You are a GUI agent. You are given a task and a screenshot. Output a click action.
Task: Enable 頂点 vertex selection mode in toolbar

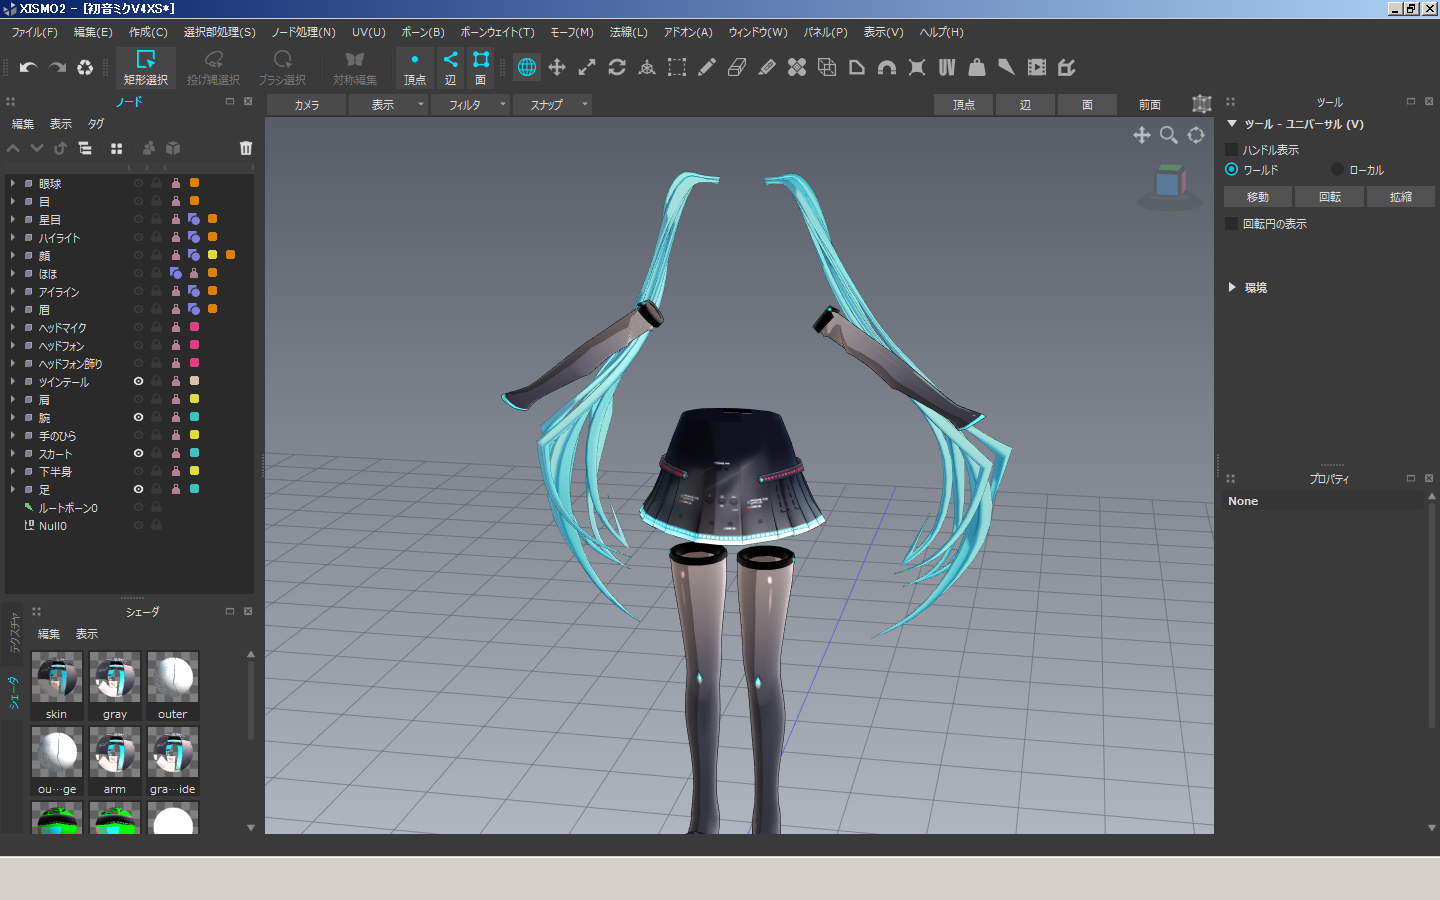[x=415, y=67]
